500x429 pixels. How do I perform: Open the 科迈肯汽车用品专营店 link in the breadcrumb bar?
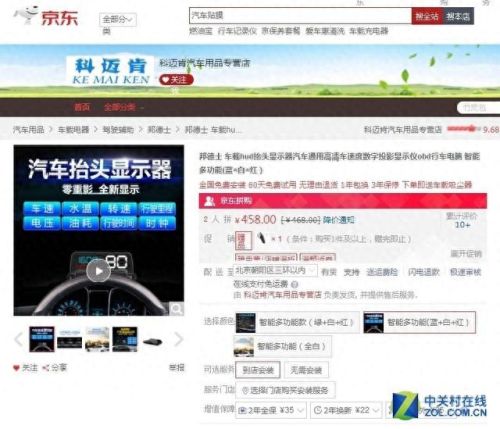pyautogui.click(x=403, y=129)
